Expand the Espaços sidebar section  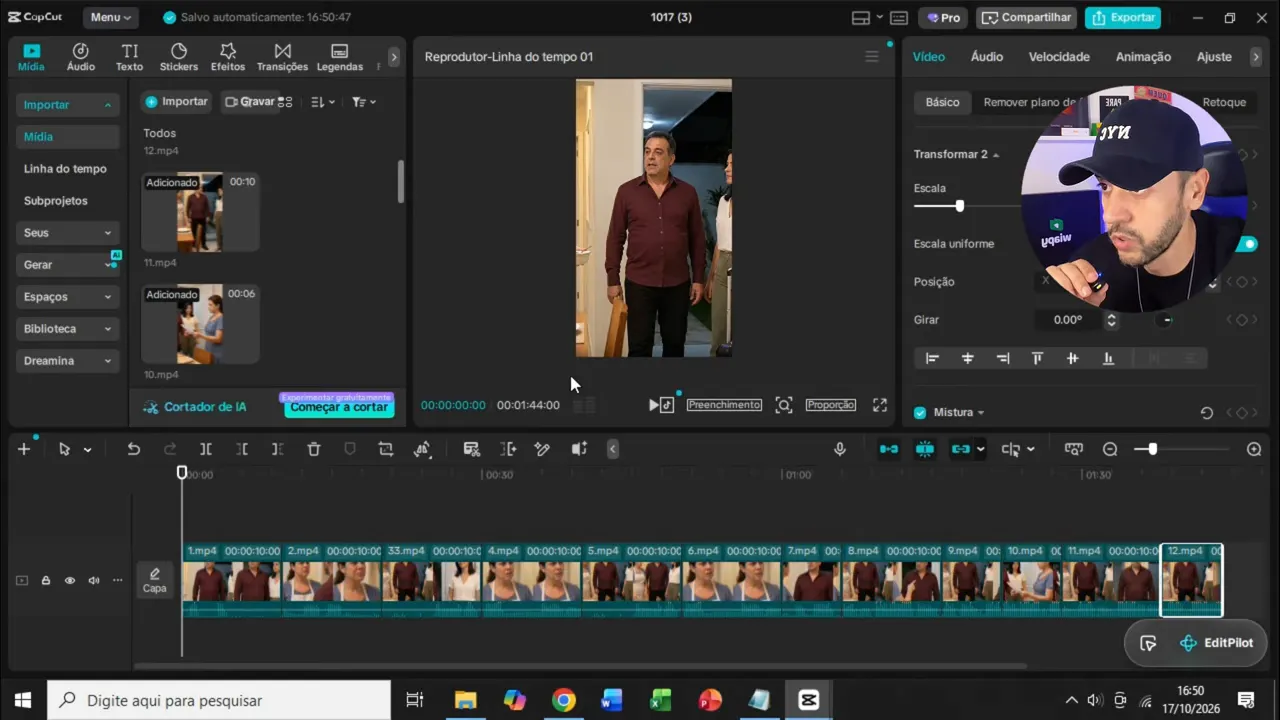pyautogui.click(x=68, y=297)
